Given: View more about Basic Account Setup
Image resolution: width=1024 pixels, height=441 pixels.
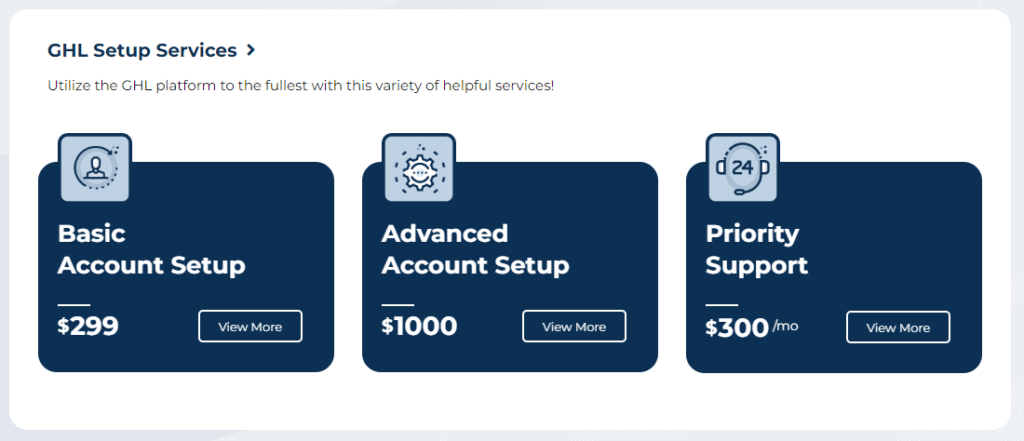Looking at the screenshot, I should (250, 327).
